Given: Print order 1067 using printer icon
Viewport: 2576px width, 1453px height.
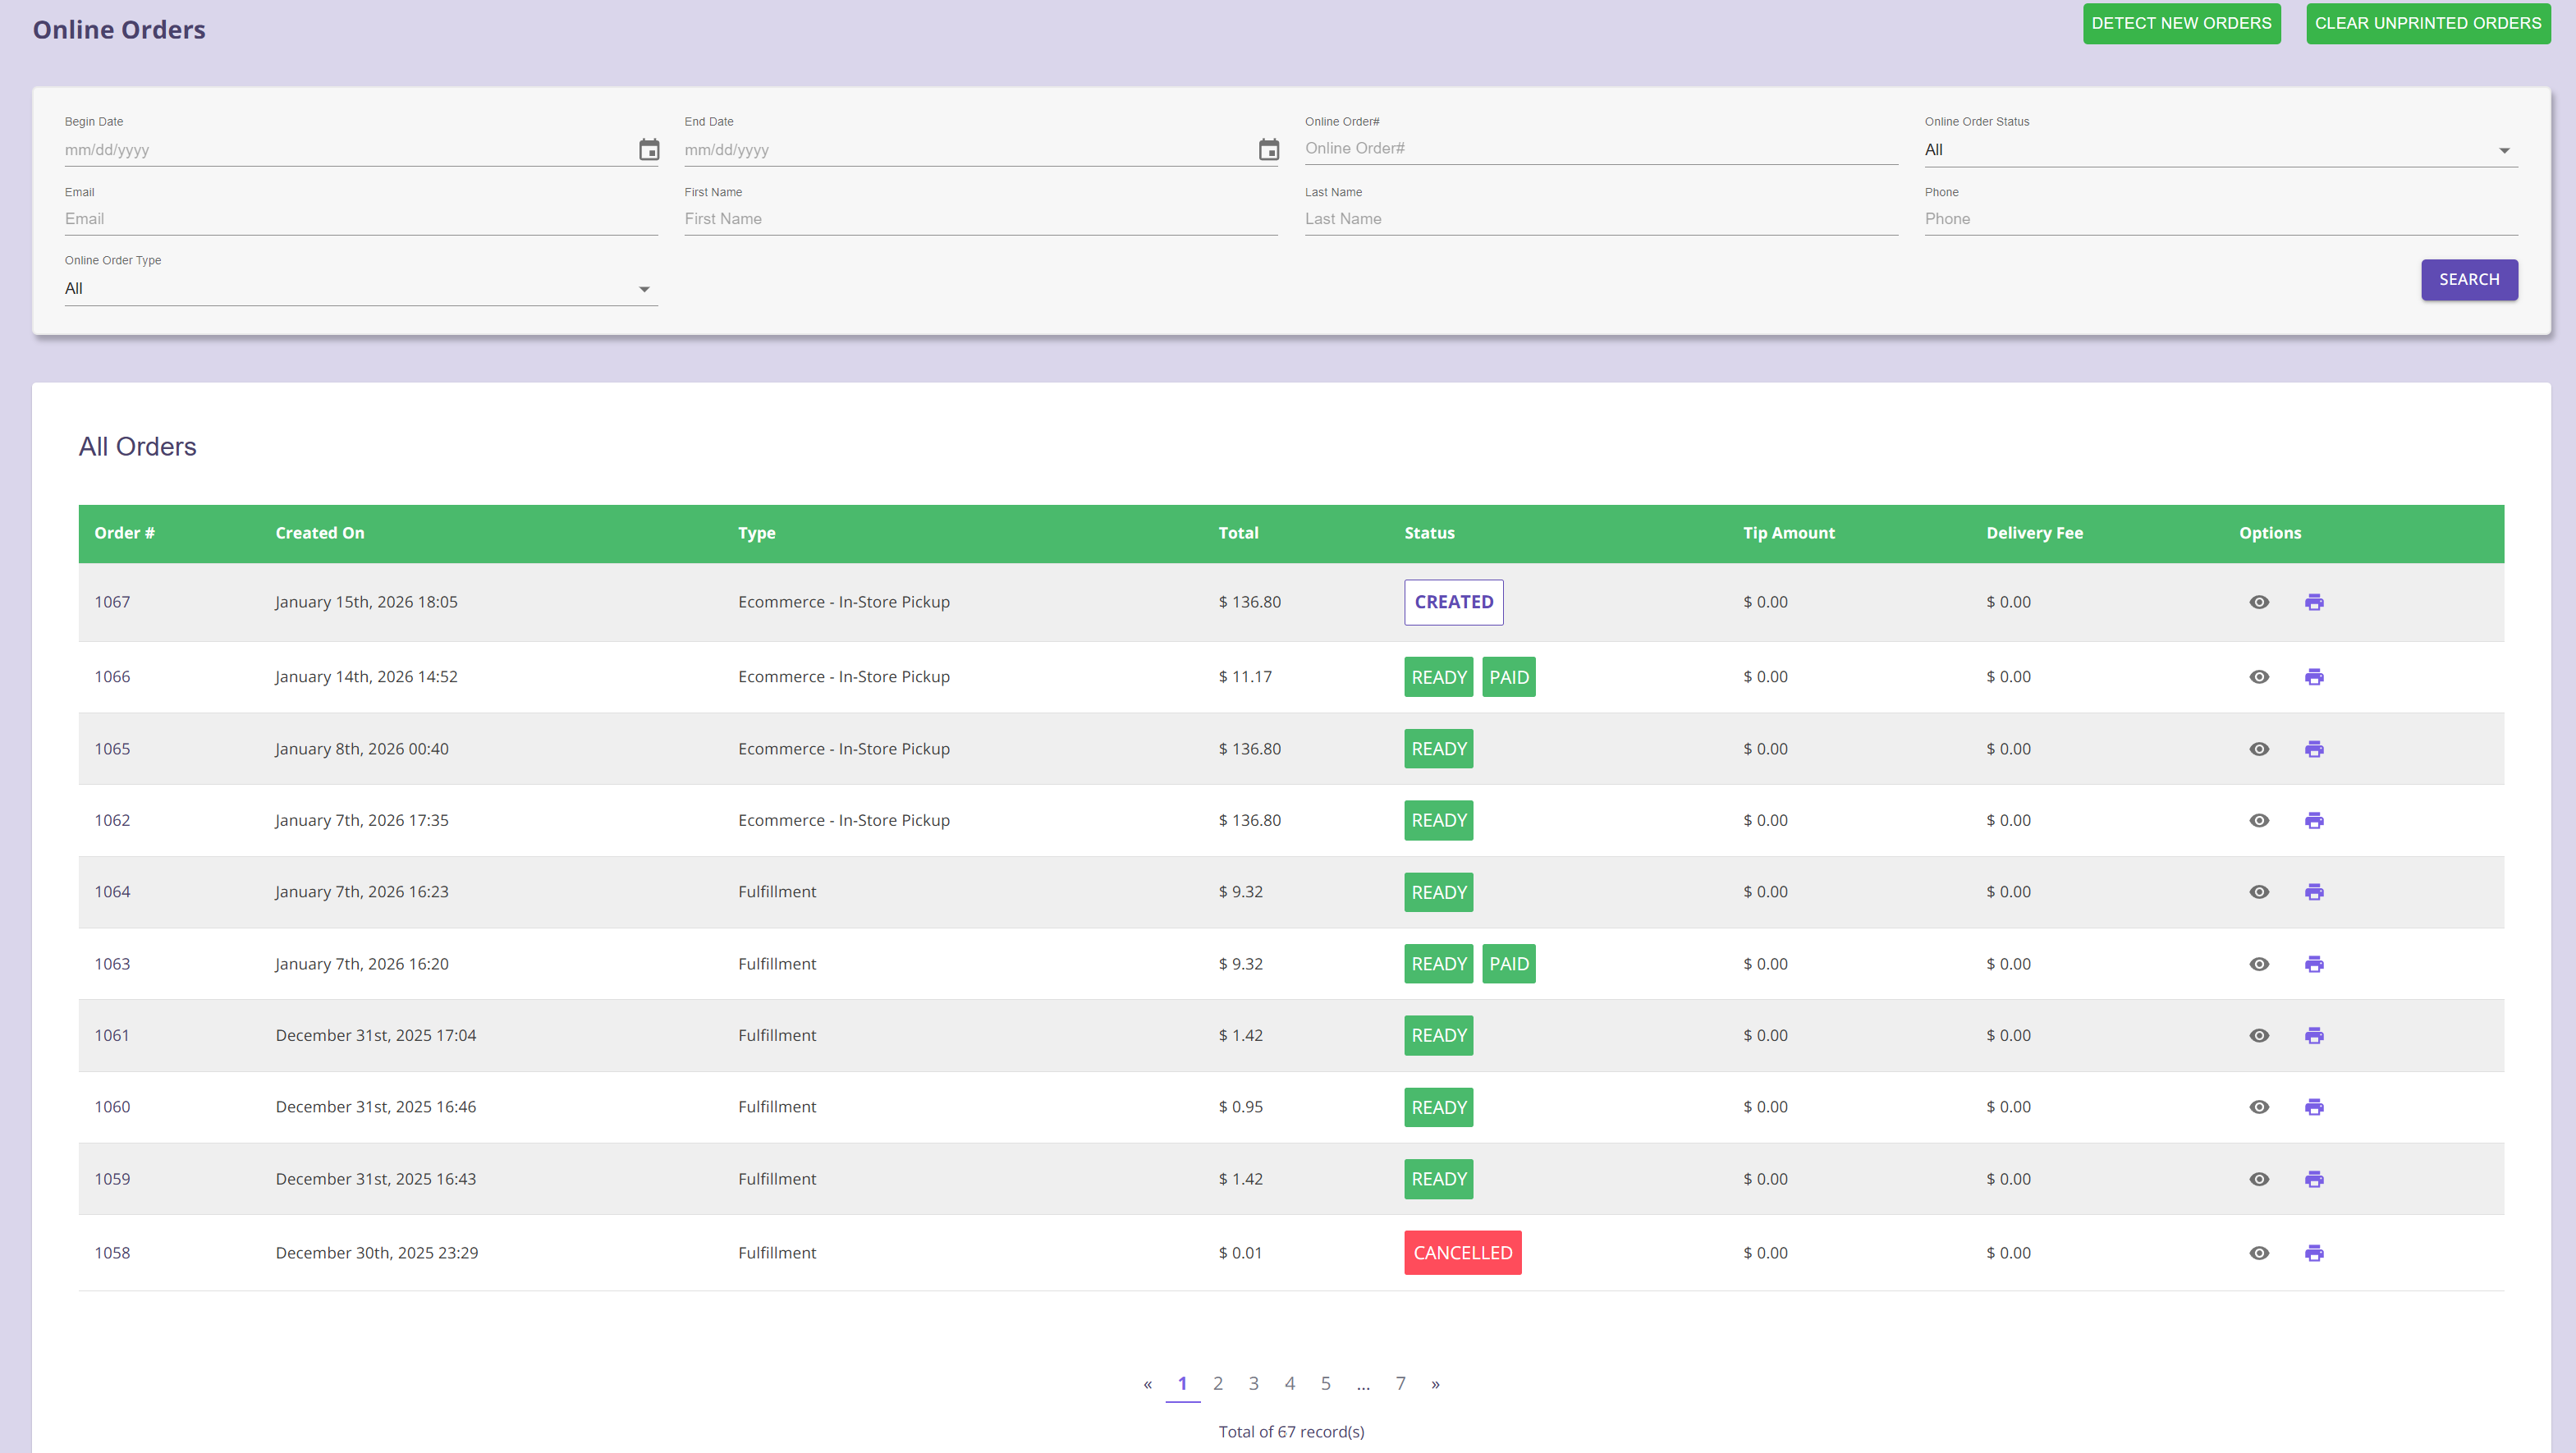Looking at the screenshot, I should (x=2313, y=602).
